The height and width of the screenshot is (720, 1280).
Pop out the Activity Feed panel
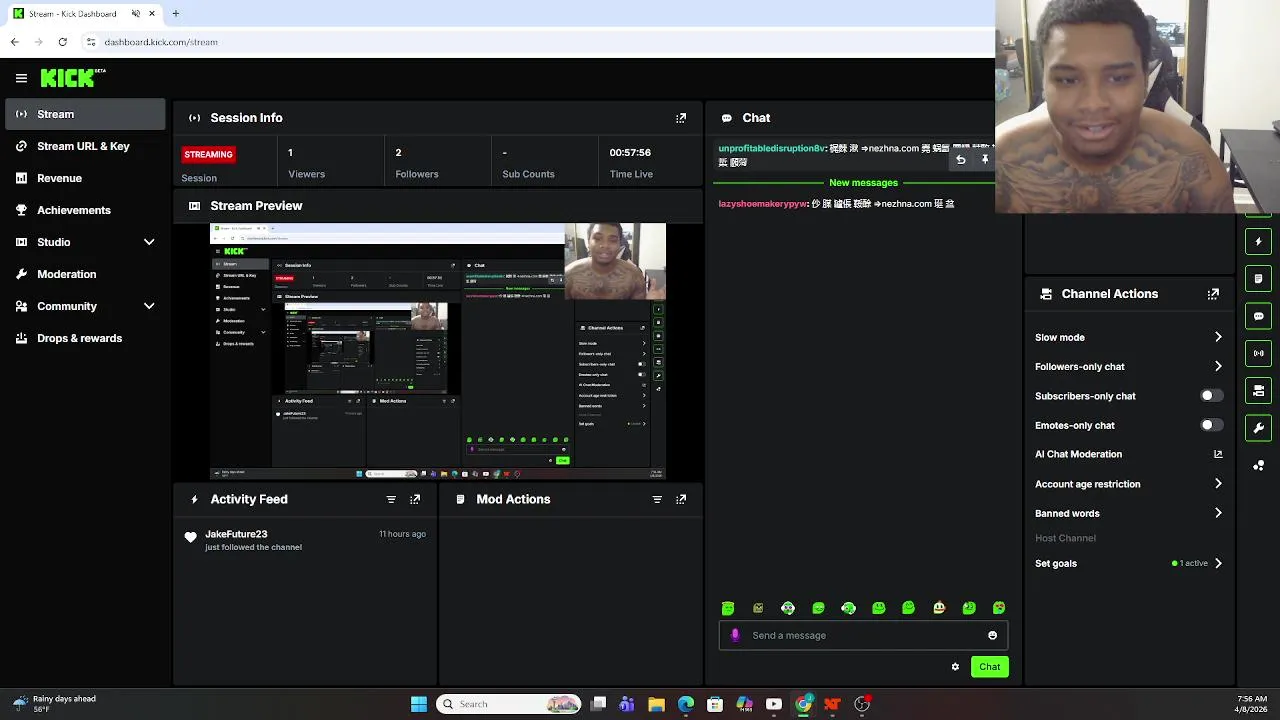pos(415,499)
